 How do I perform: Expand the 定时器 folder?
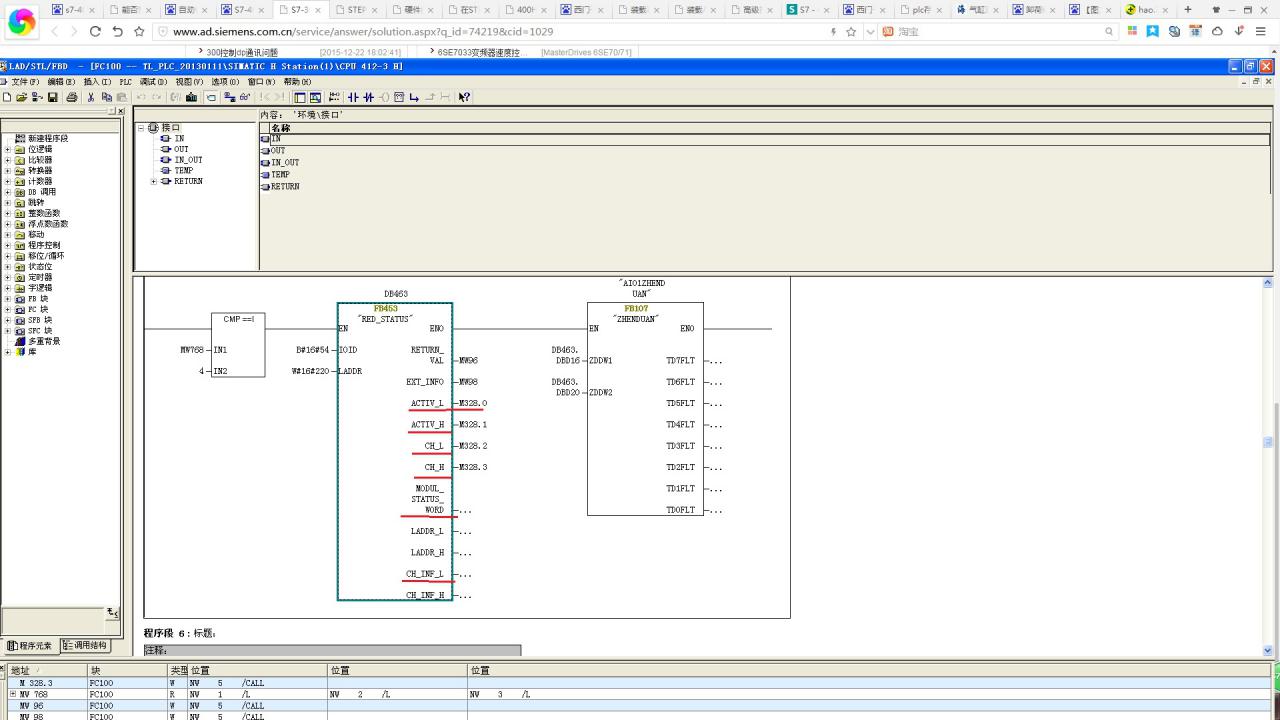(8, 277)
